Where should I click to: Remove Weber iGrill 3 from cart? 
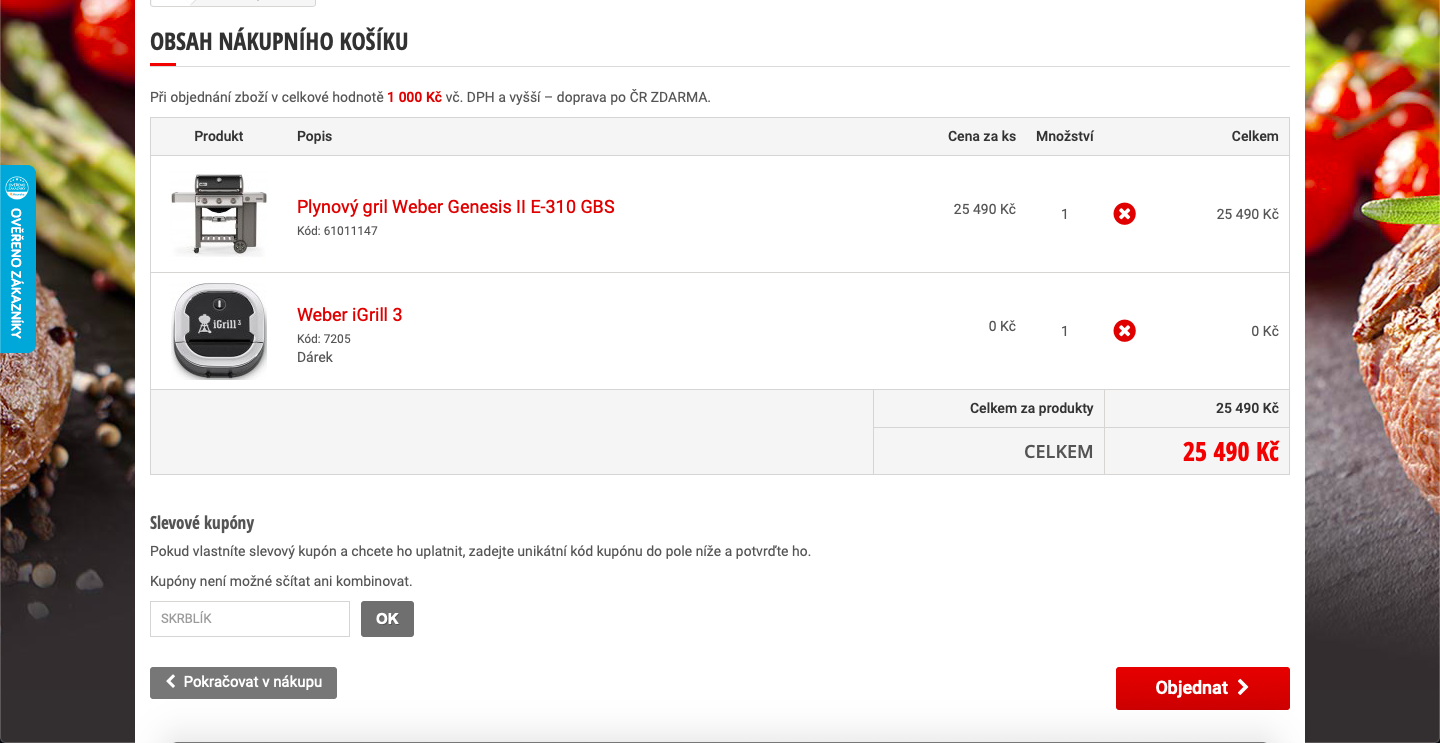point(1124,331)
